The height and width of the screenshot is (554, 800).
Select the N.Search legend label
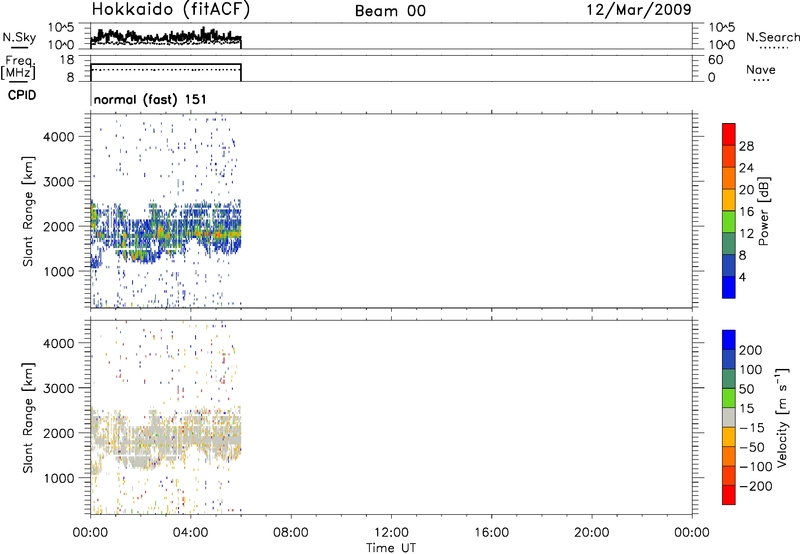[x=772, y=37]
